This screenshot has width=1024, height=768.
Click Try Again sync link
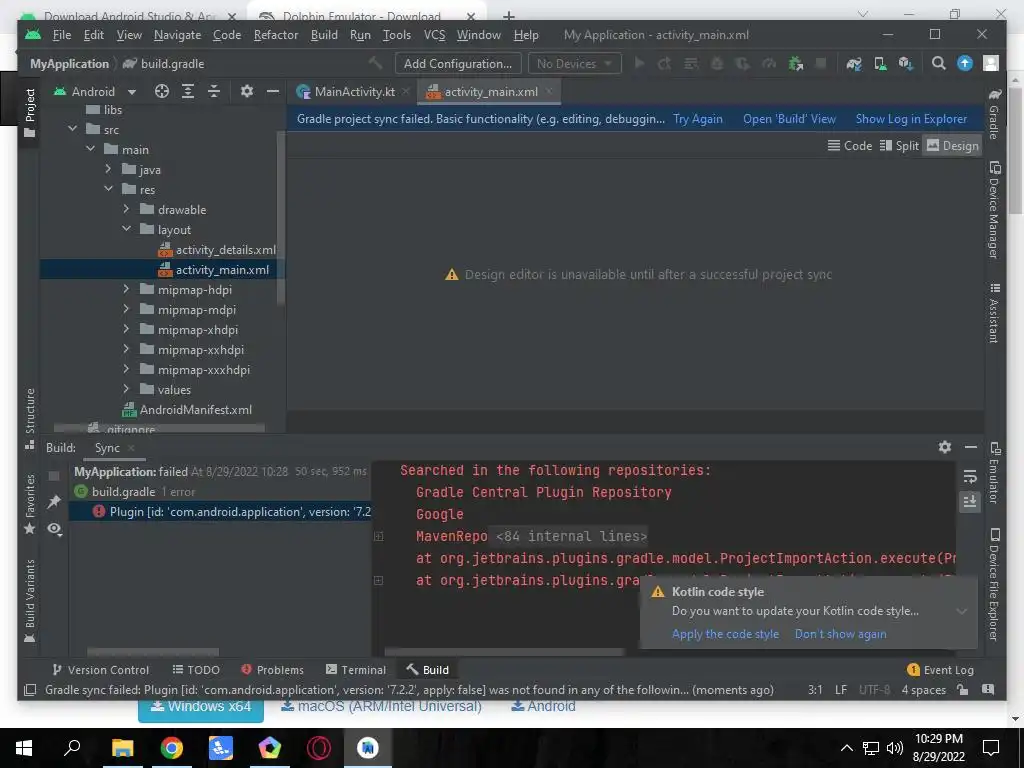697,119
